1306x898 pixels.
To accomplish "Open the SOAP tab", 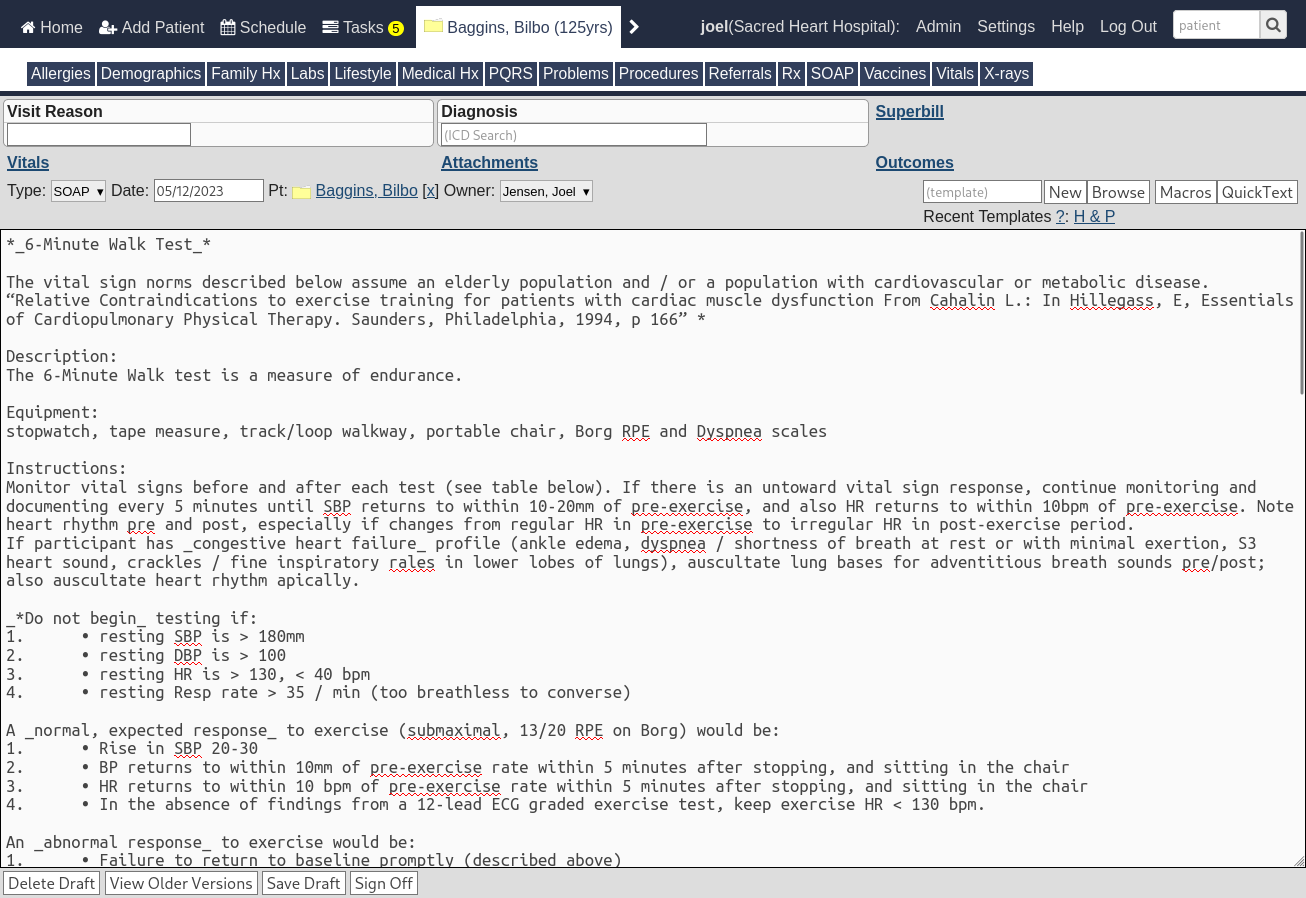I will [x=832, y=74].
